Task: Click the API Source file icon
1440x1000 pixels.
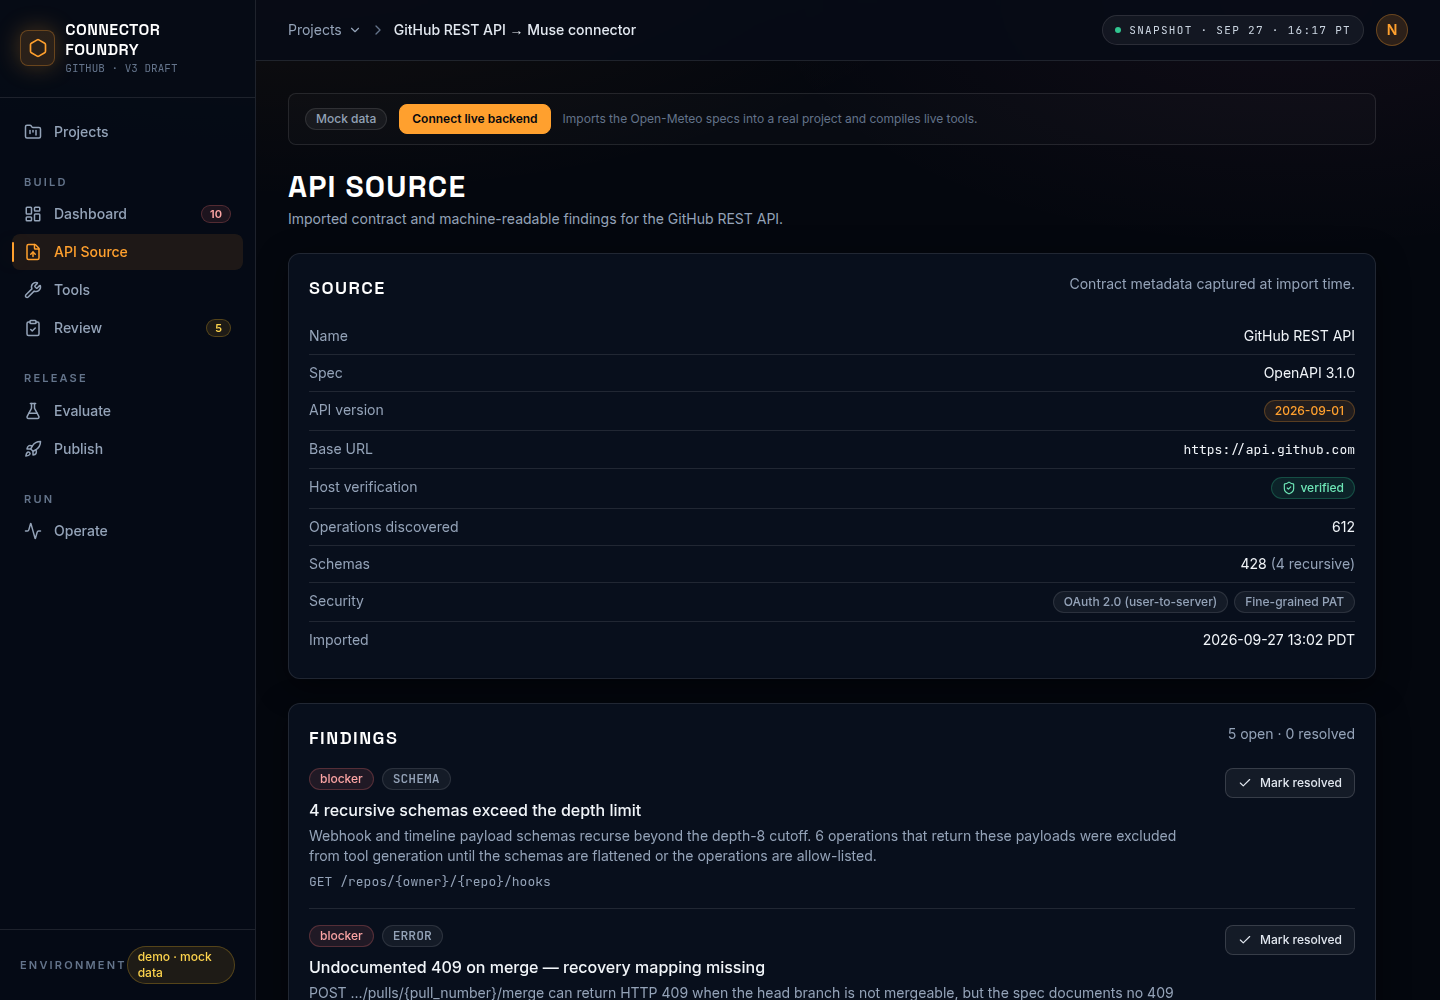Action: tap(33, 252)
